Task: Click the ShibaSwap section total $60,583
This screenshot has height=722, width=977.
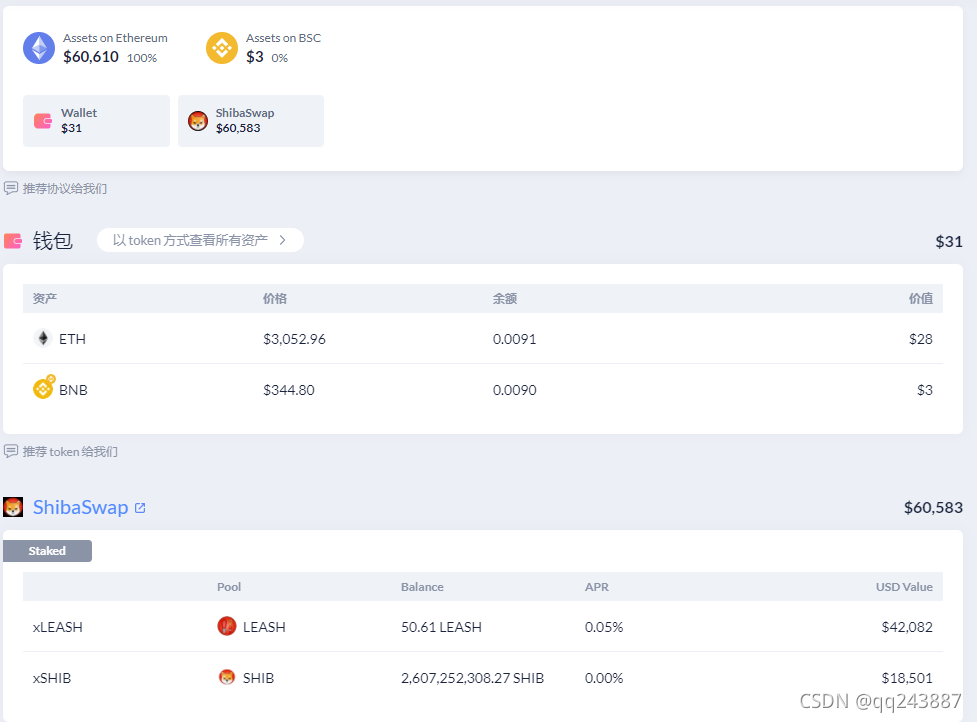Action: click(x=933, y=508)
